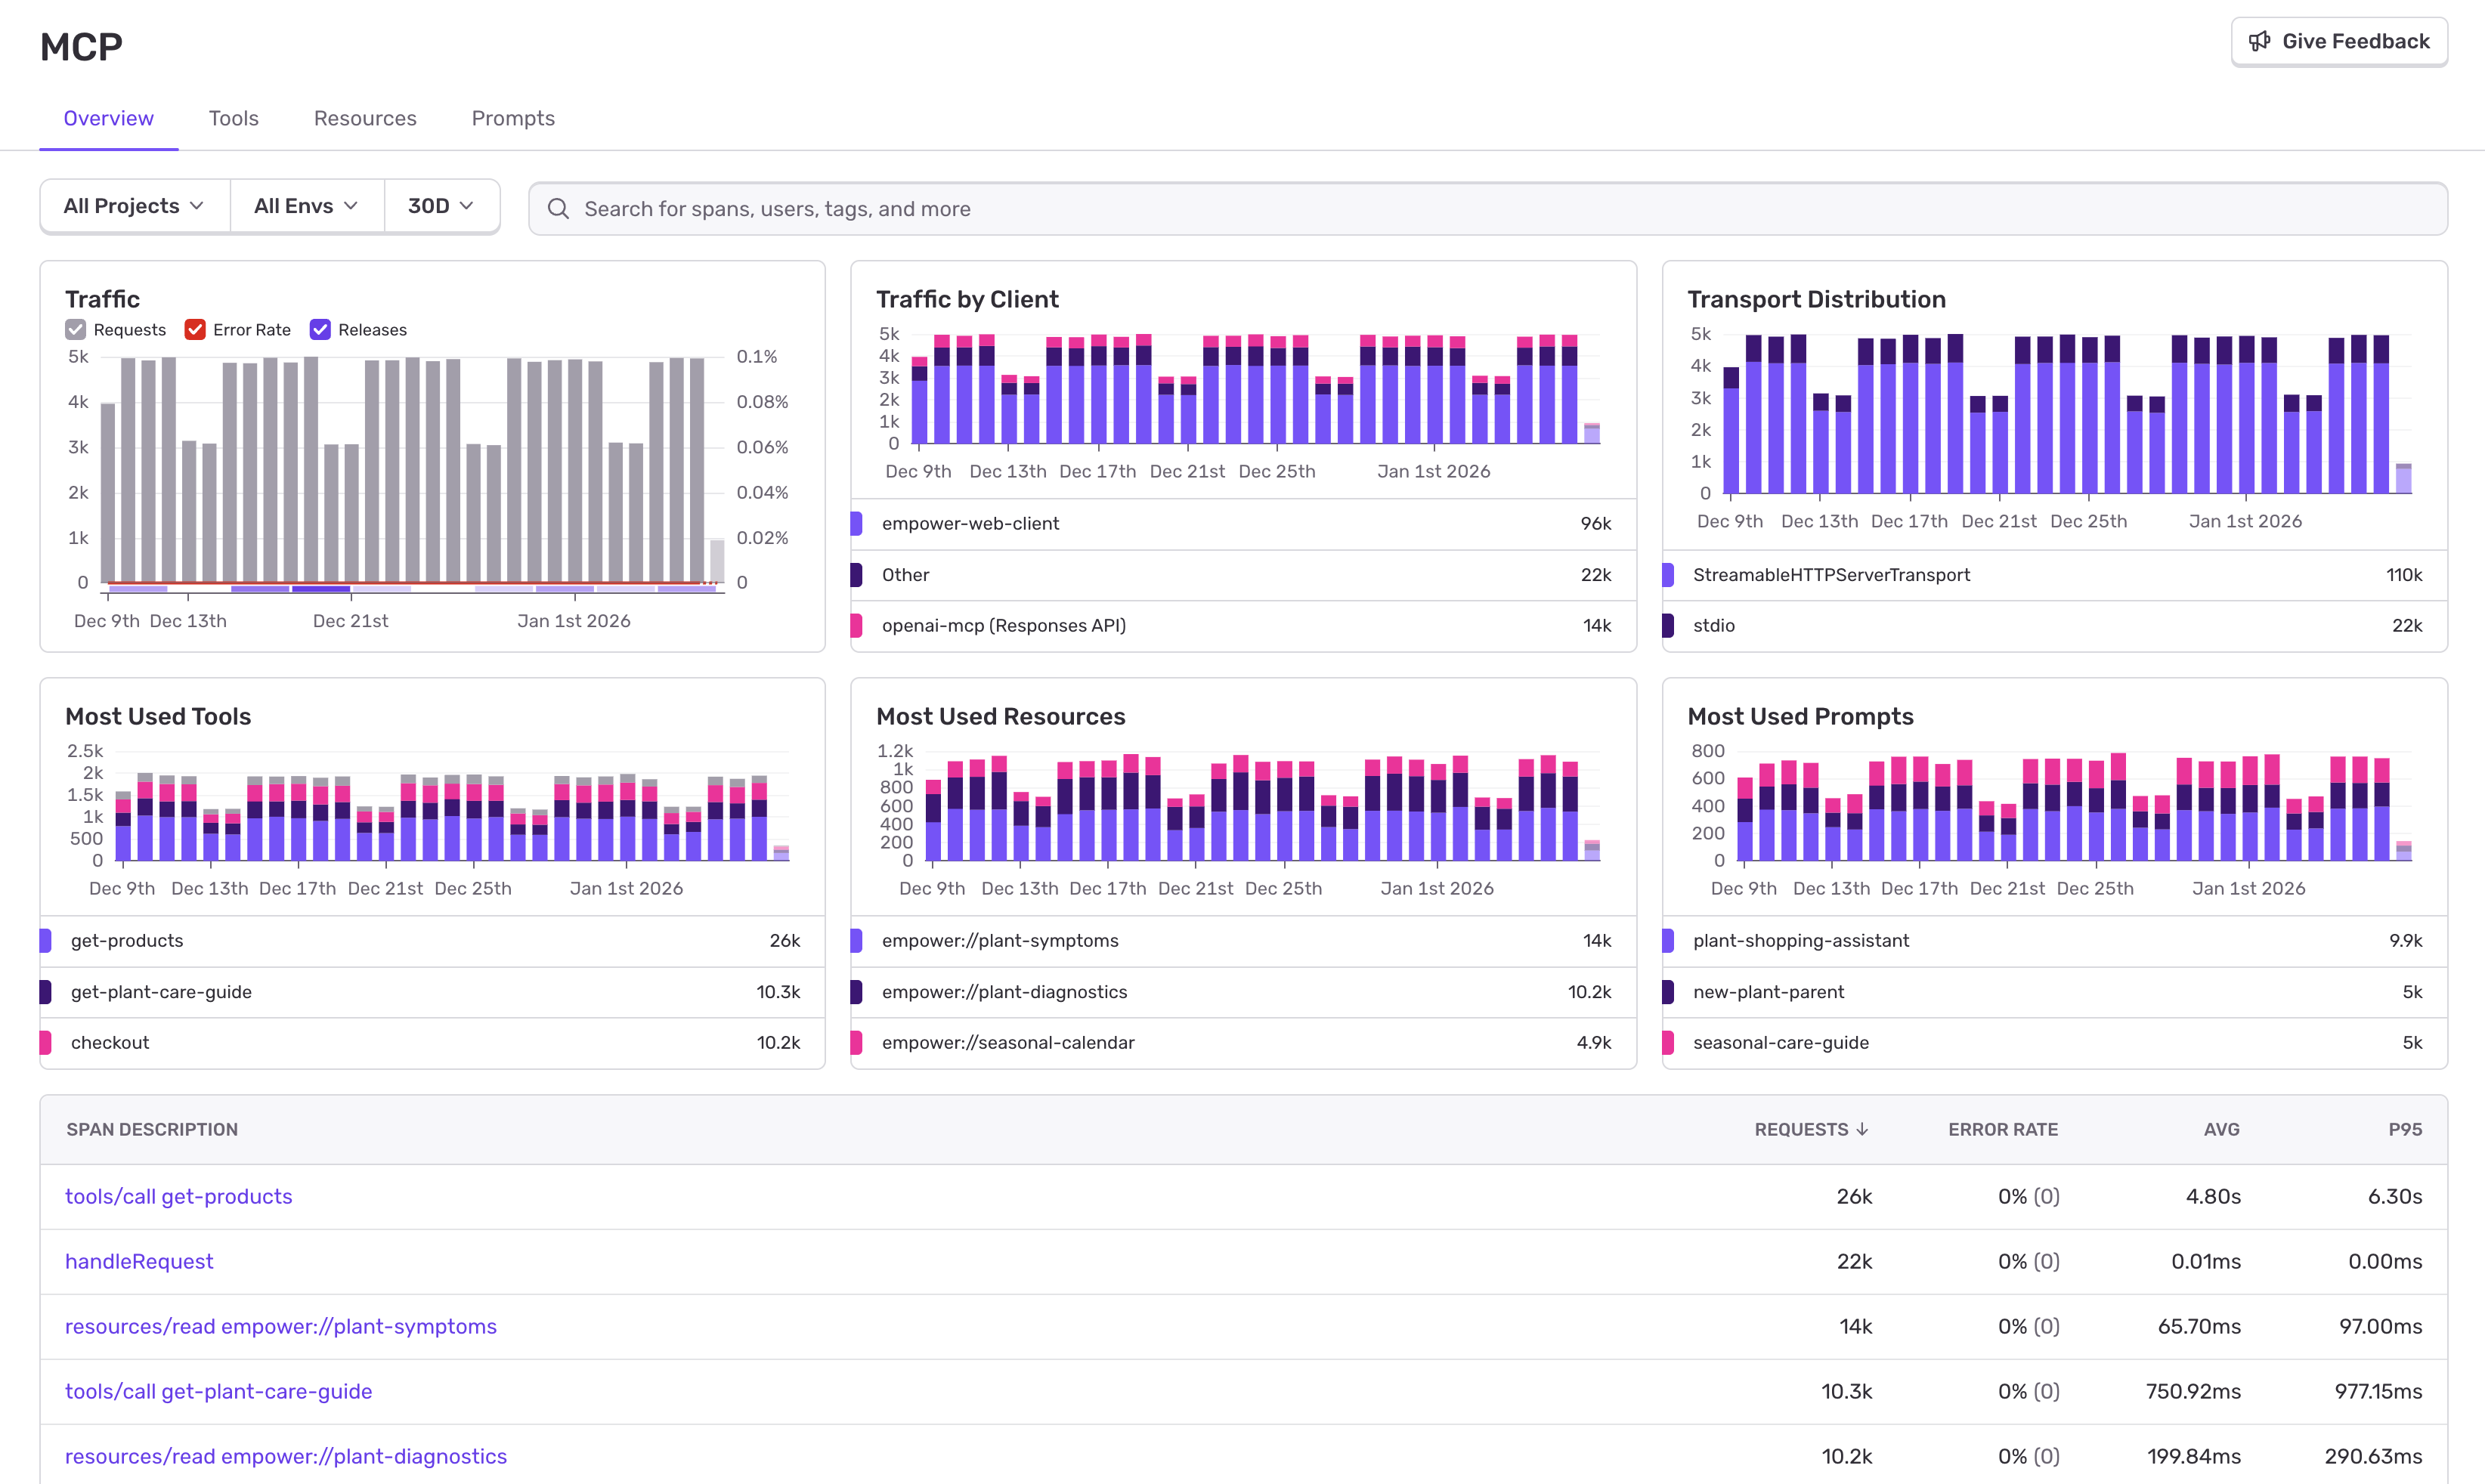Click the Give Feedback button
The height and width of the screenshot is (1484, 2485).
pos(2339,41)
